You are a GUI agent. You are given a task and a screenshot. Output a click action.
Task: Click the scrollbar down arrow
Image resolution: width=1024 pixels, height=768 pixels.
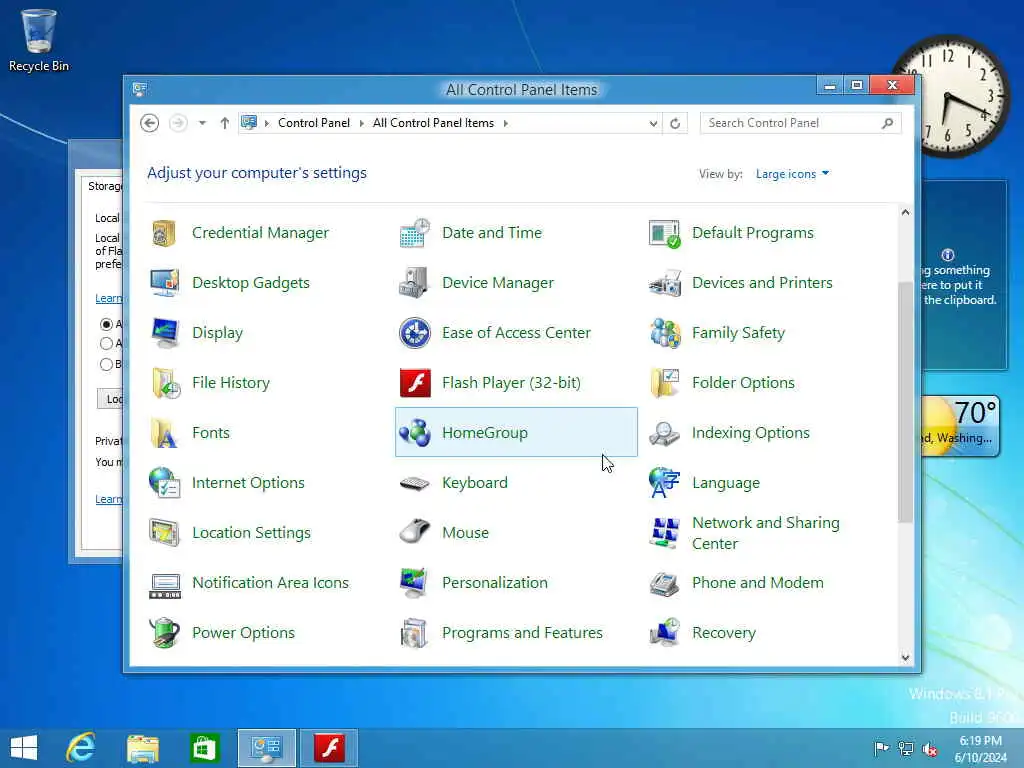pos(905,657)
